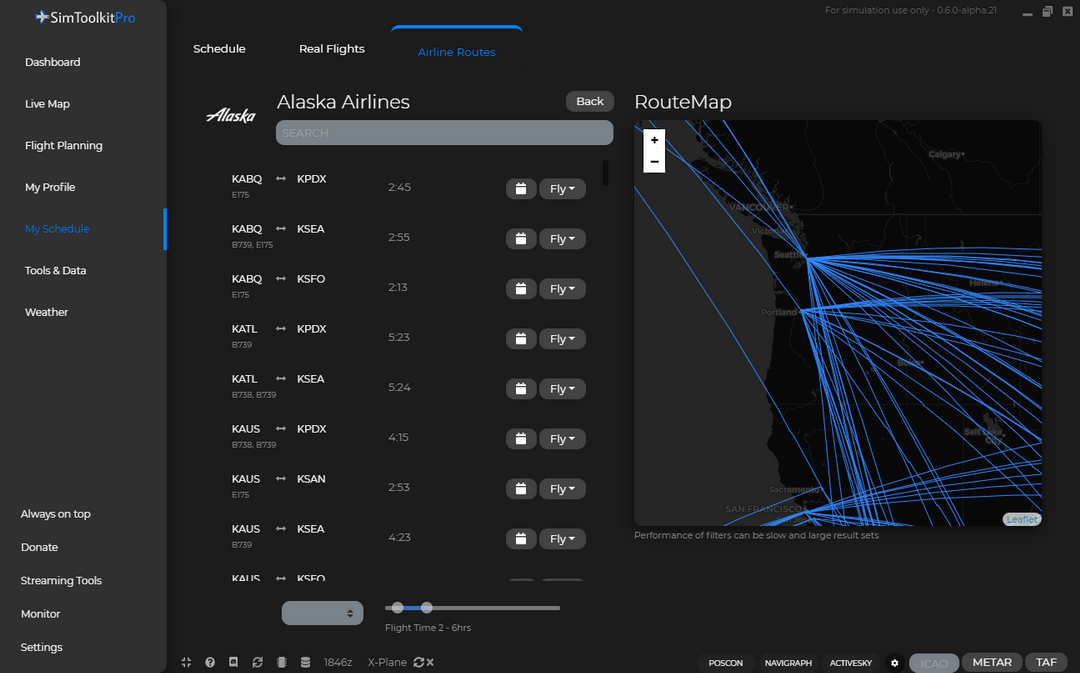Click the database icon in the status bar
Screen dimensions: 1080x673
pyautogui.click(x=305, y=662)
